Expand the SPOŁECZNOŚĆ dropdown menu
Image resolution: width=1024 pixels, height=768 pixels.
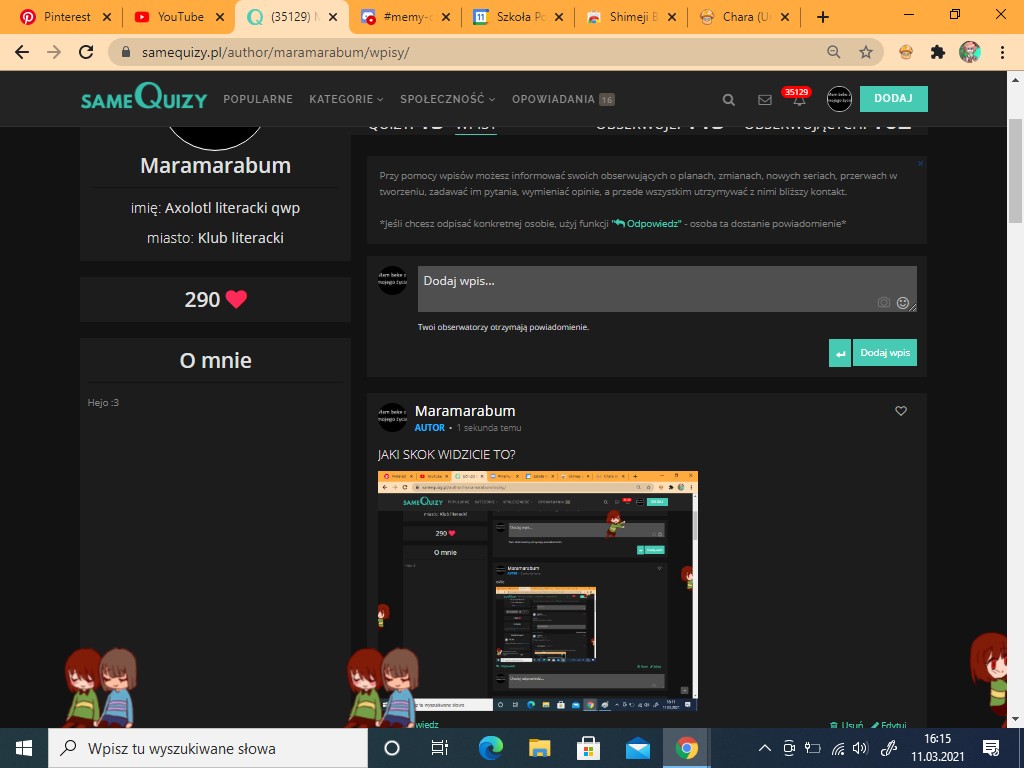[x=447, y=99]
